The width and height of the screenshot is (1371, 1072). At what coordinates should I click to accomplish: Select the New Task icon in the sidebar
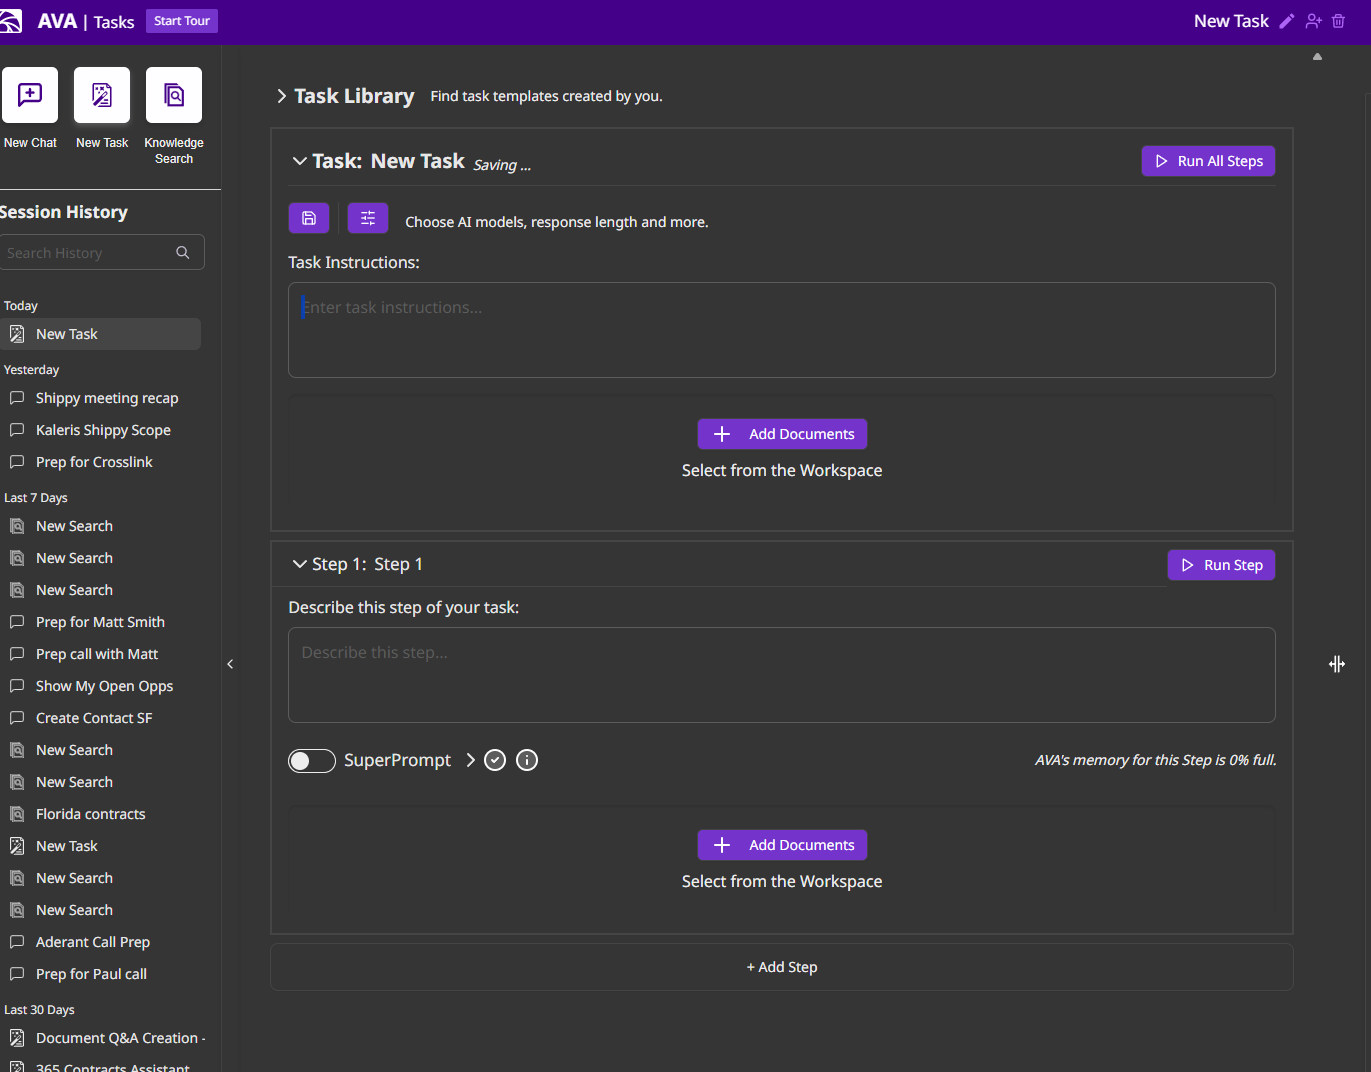101,94
